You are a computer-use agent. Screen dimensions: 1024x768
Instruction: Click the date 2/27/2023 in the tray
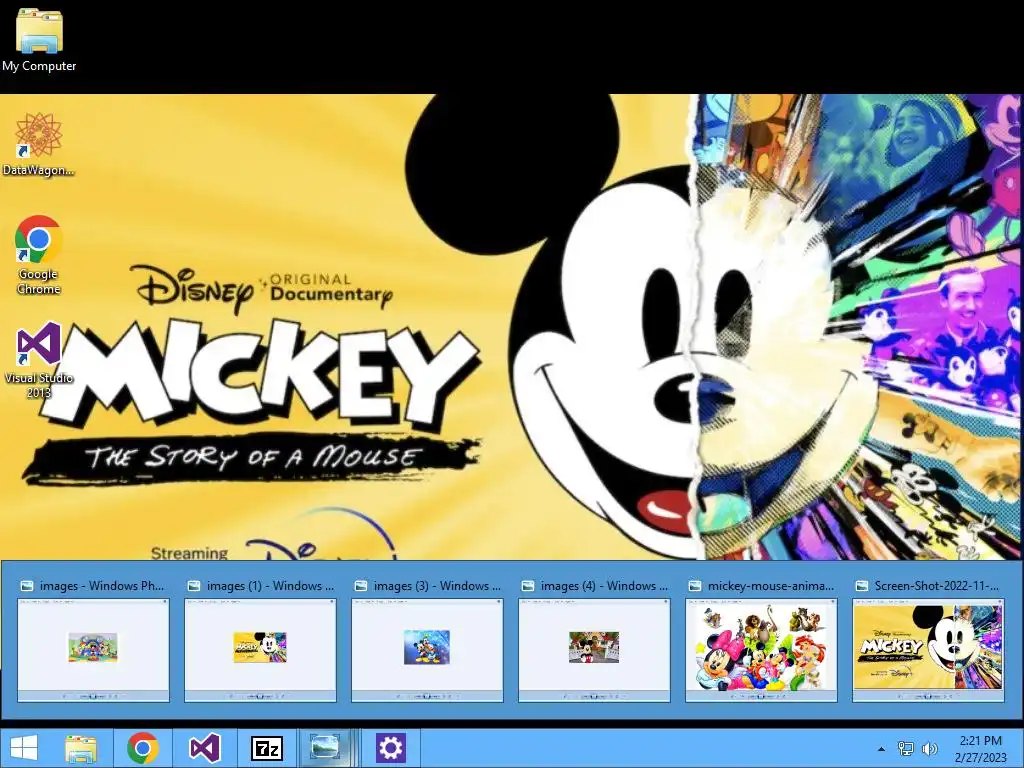[980, 758]
